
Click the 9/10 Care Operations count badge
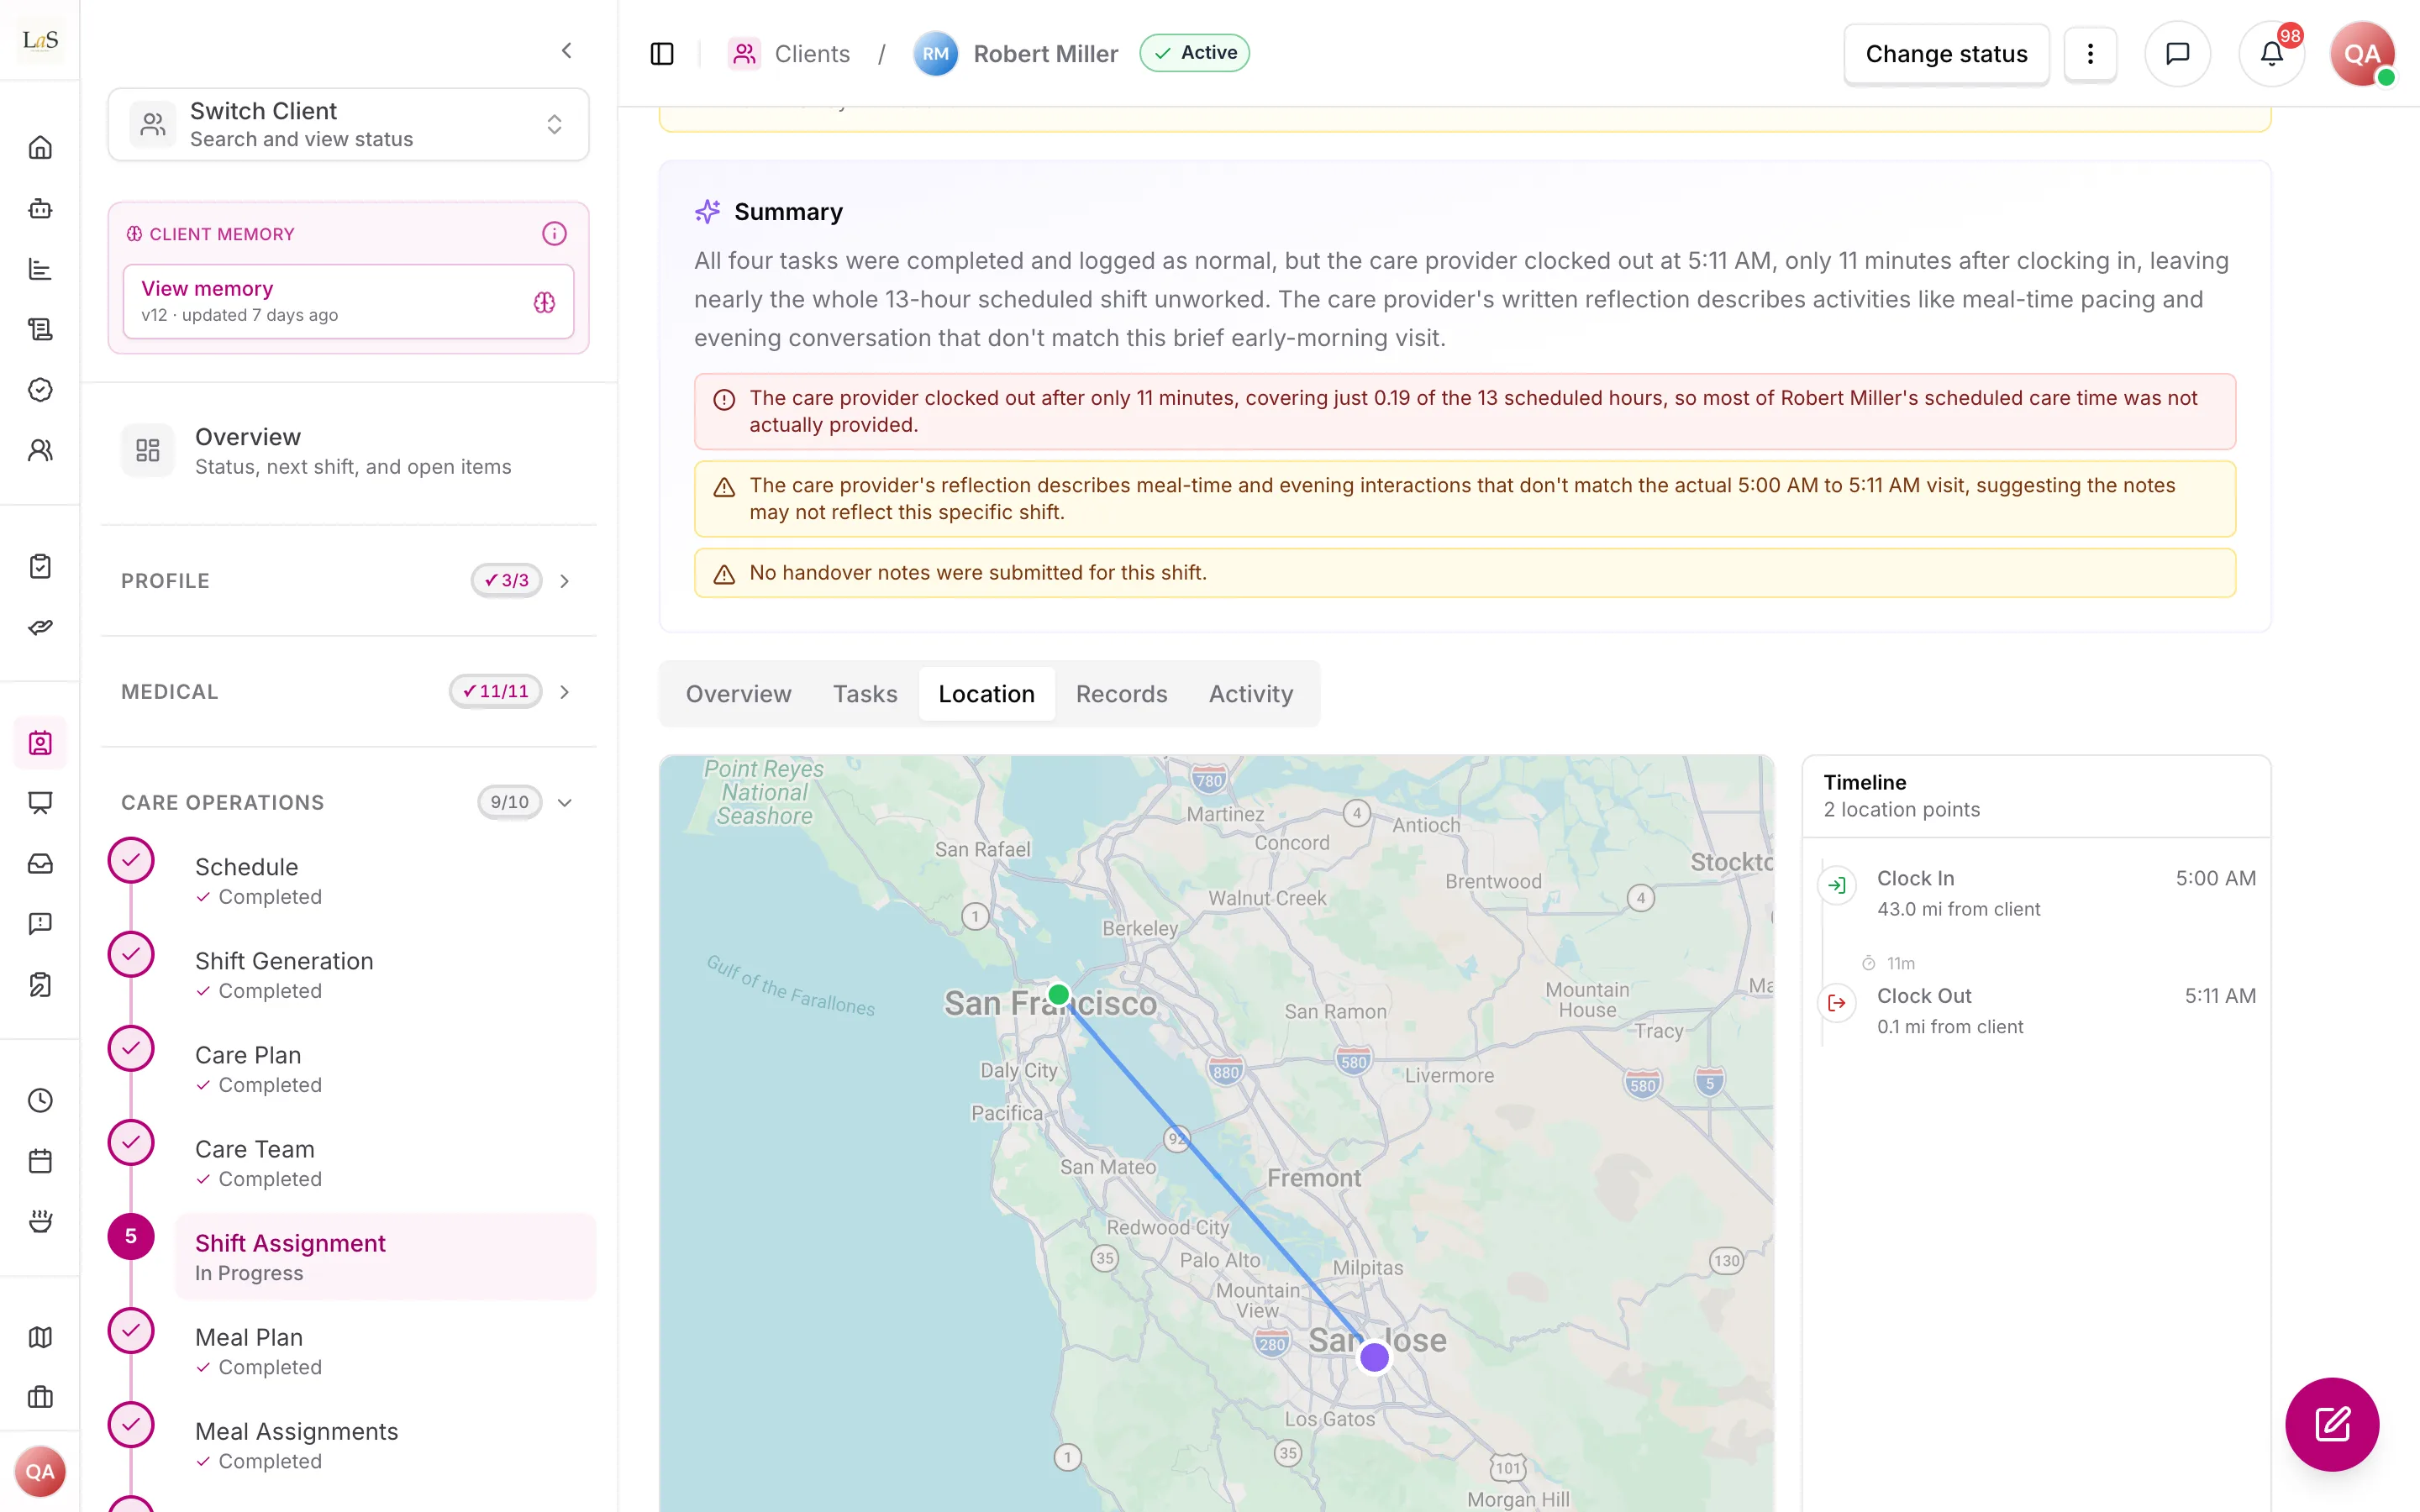click(x=509, y=802)
